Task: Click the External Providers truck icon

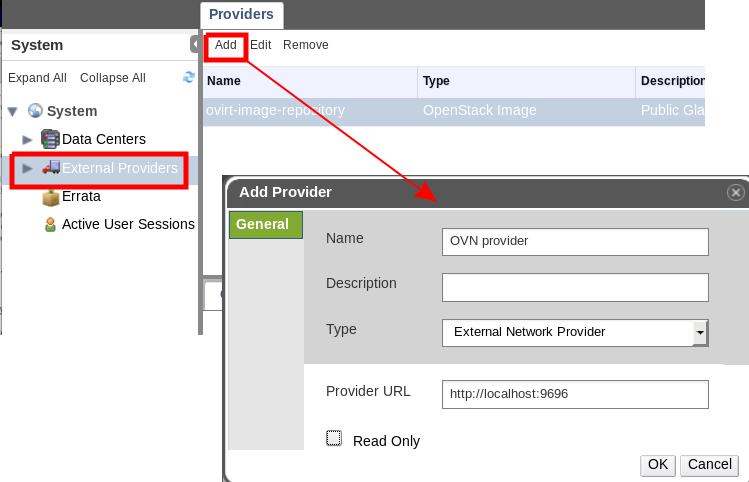Action: 51,168
